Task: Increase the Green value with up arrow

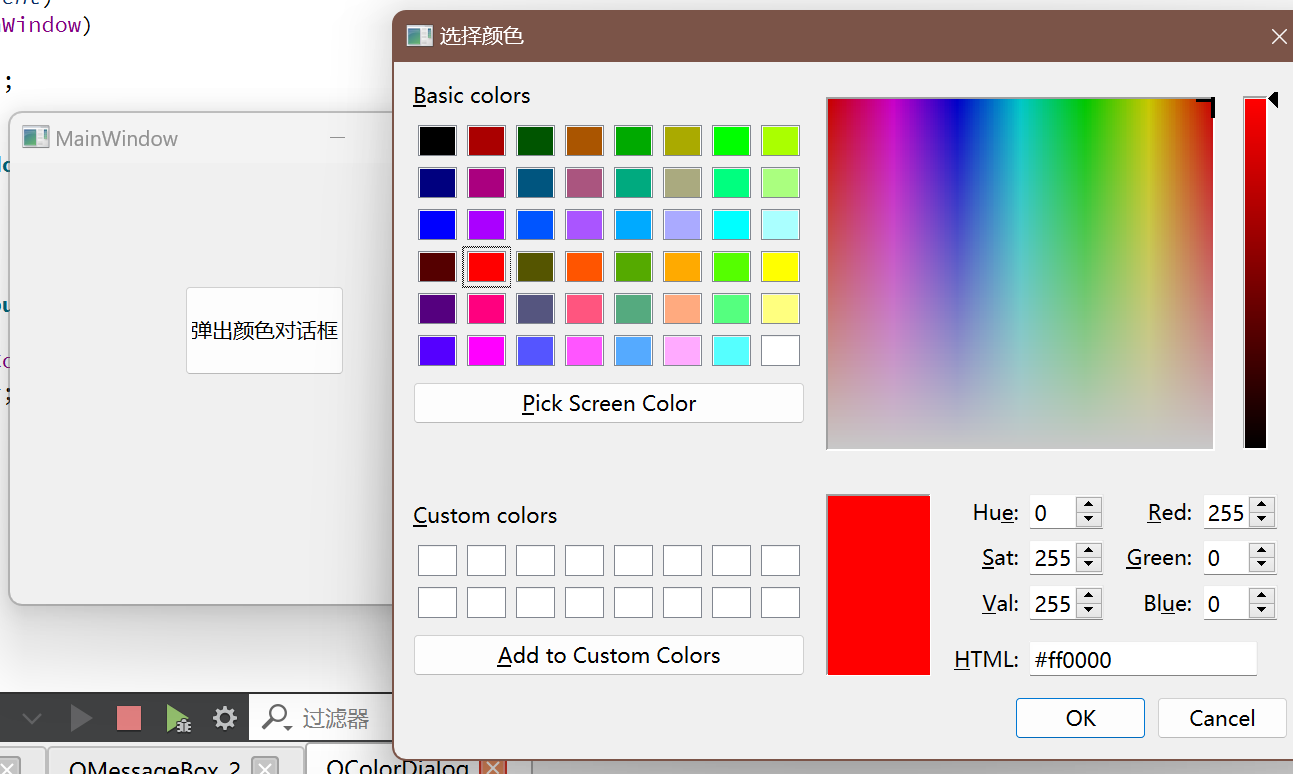Action: pyautogui.click(x=1263, y=551)
